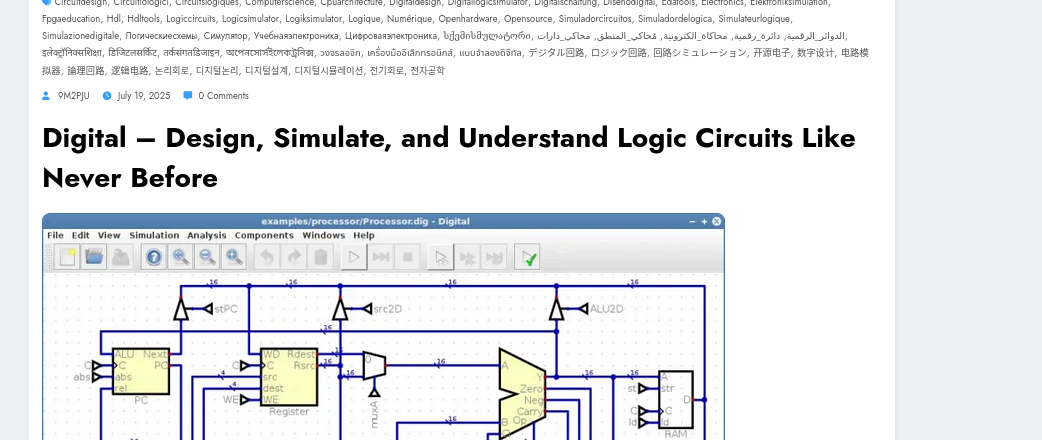Click the PC component block in circuit
Viewport: 1042px width, 440px height.
click(141, 372)
